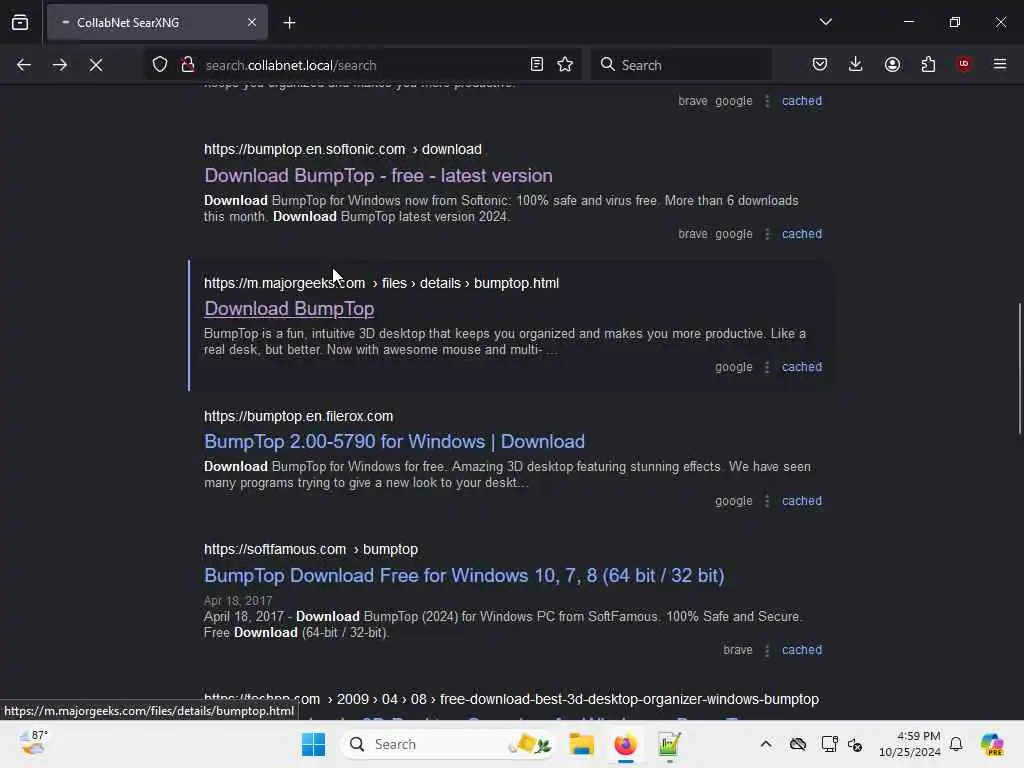Open display/network tray icon
Viewport: 1024px width, 768px height.
[x=829, y=744]
